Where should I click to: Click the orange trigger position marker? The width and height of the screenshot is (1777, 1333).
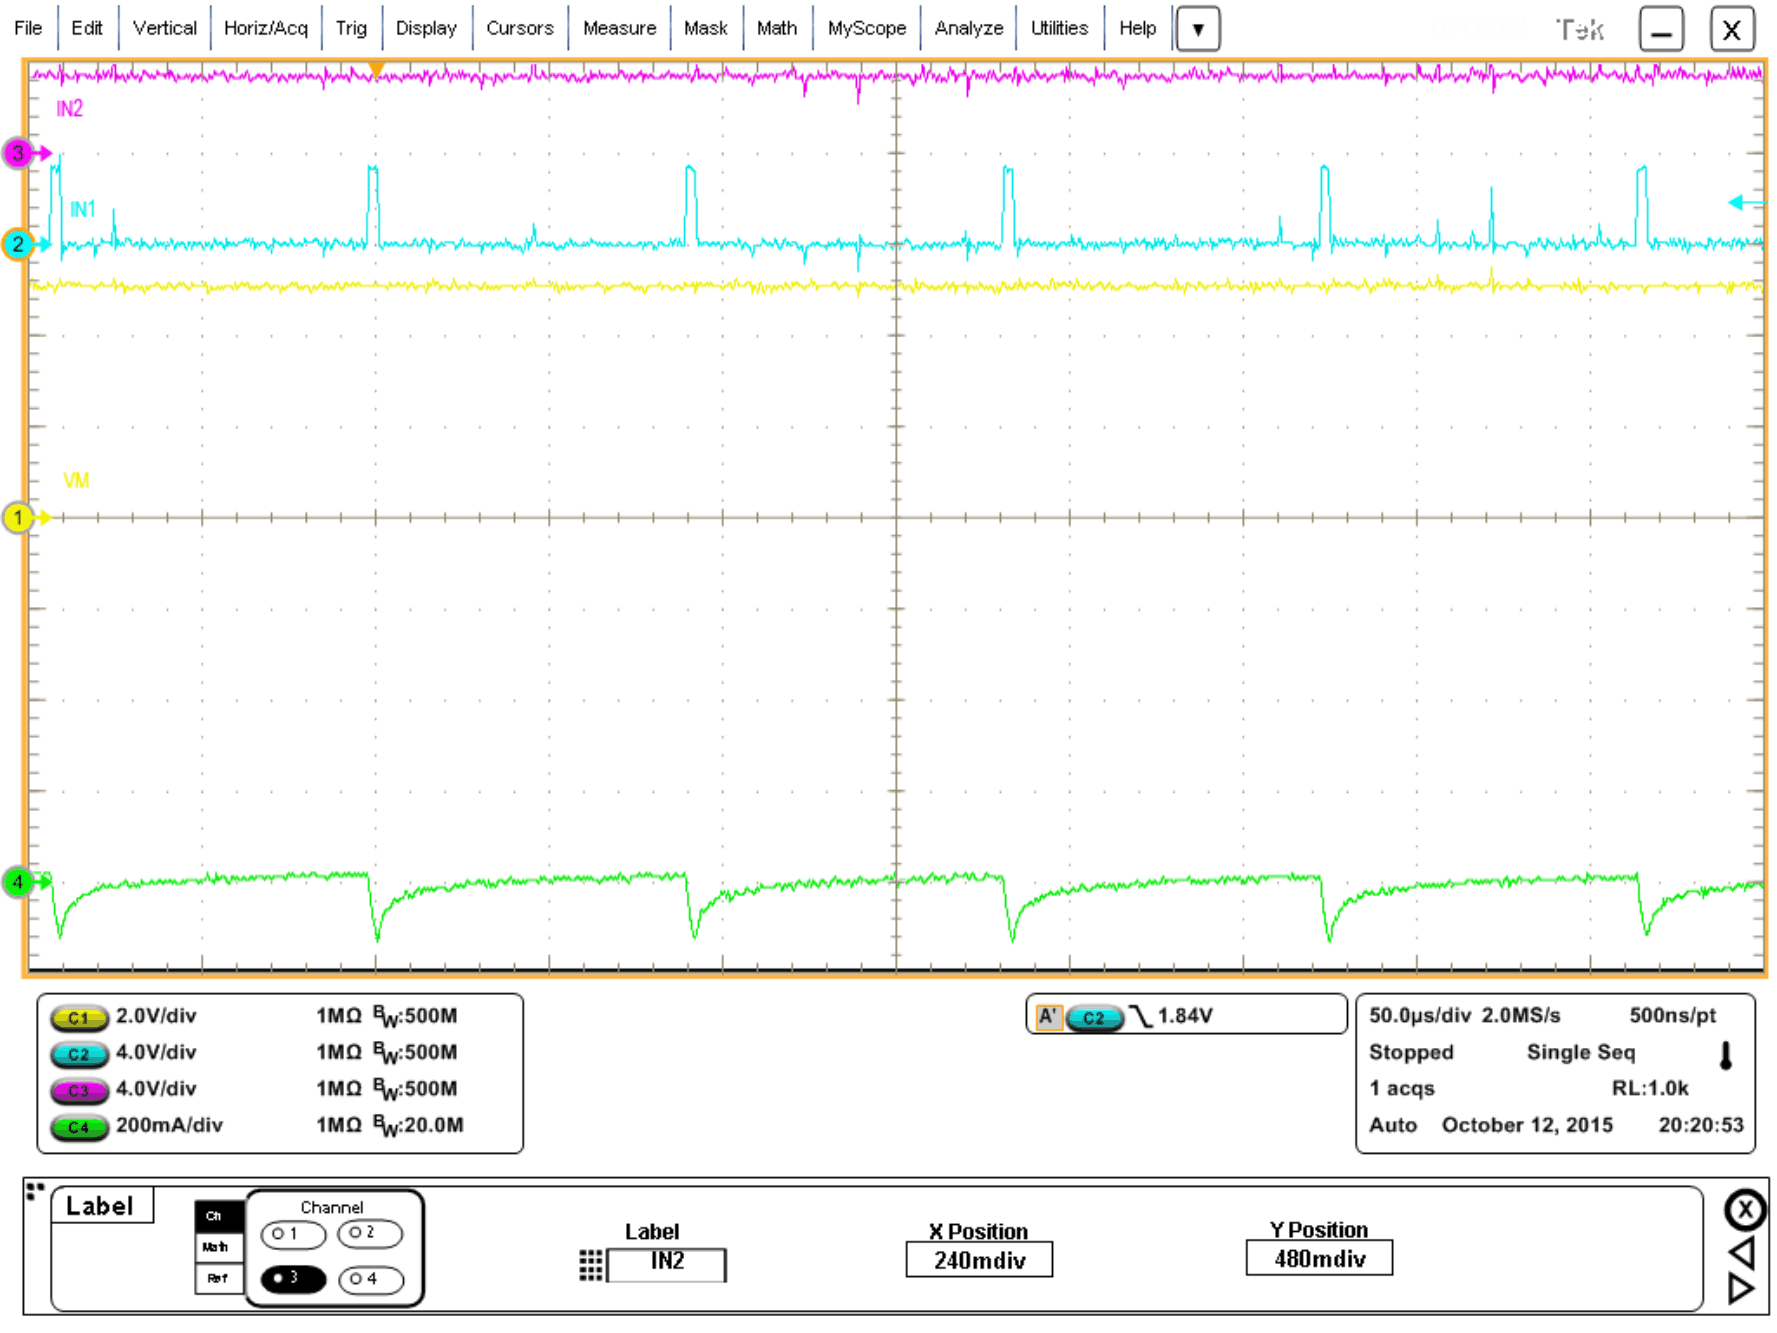tap(378, 68)
